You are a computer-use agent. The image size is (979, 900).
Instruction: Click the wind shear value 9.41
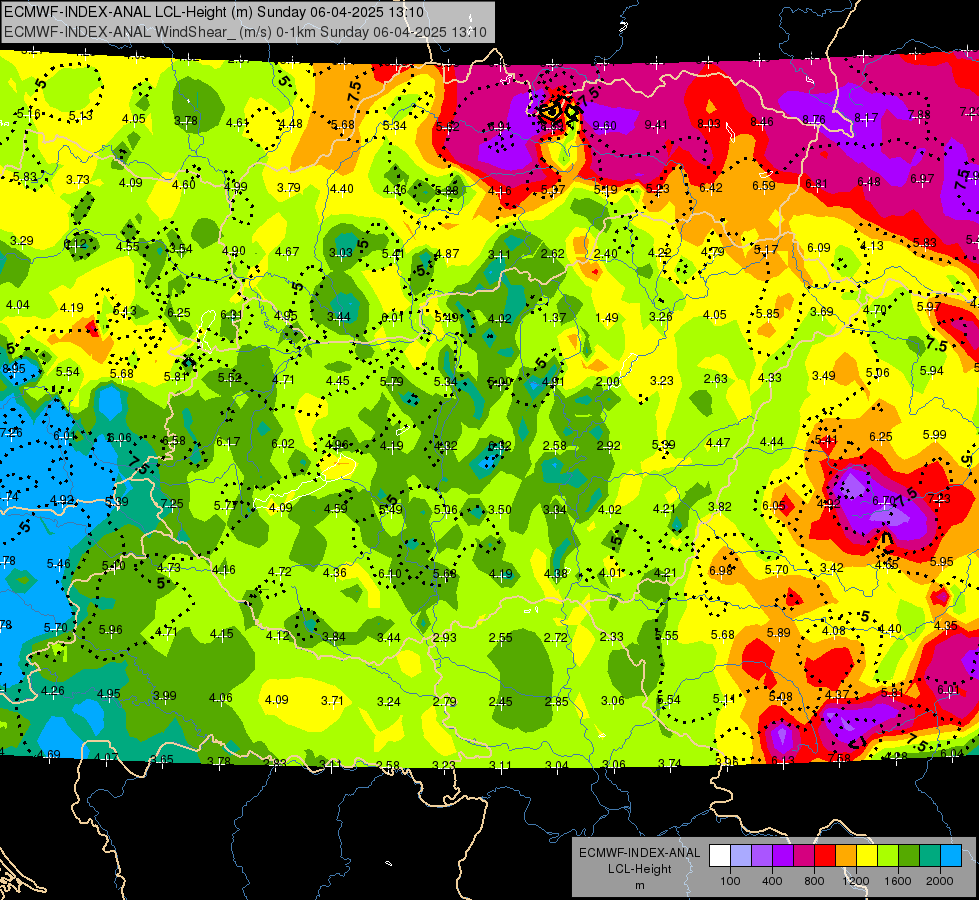click(x=656, y=125)
